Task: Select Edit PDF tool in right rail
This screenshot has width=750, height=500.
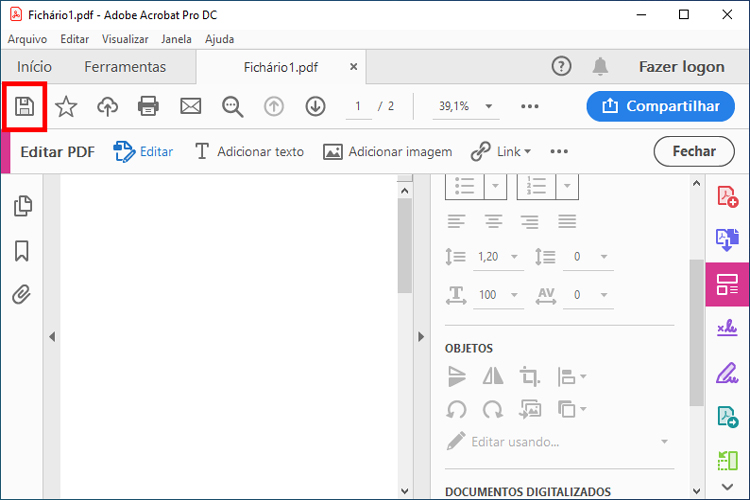Action: (x=727, y=284)
